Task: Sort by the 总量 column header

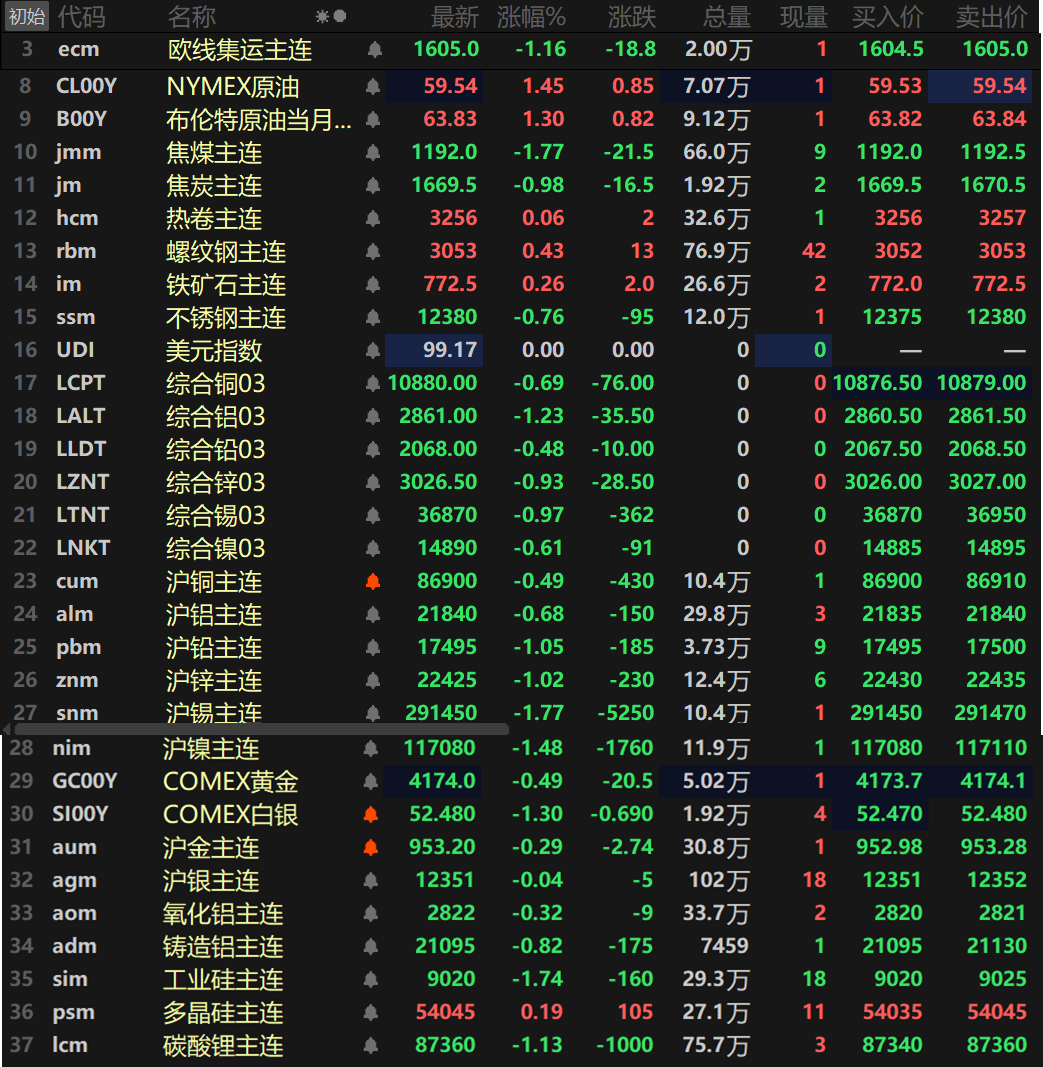Action: (726, 17)
